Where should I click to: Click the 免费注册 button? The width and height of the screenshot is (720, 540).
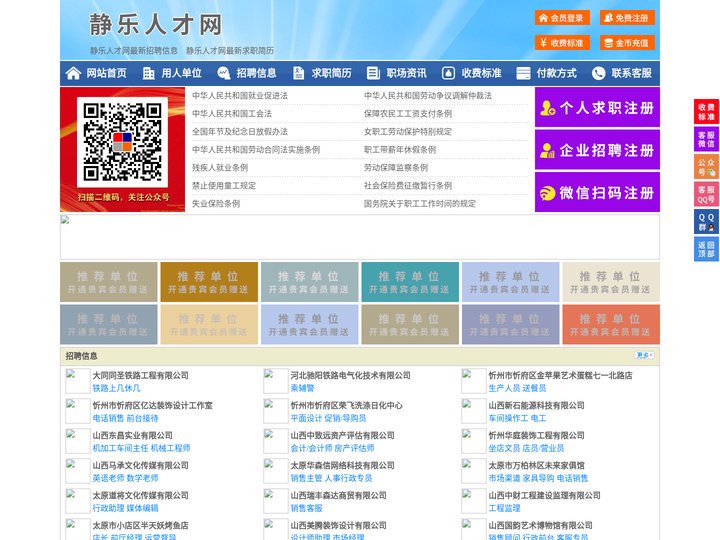(x=627, y=18)
